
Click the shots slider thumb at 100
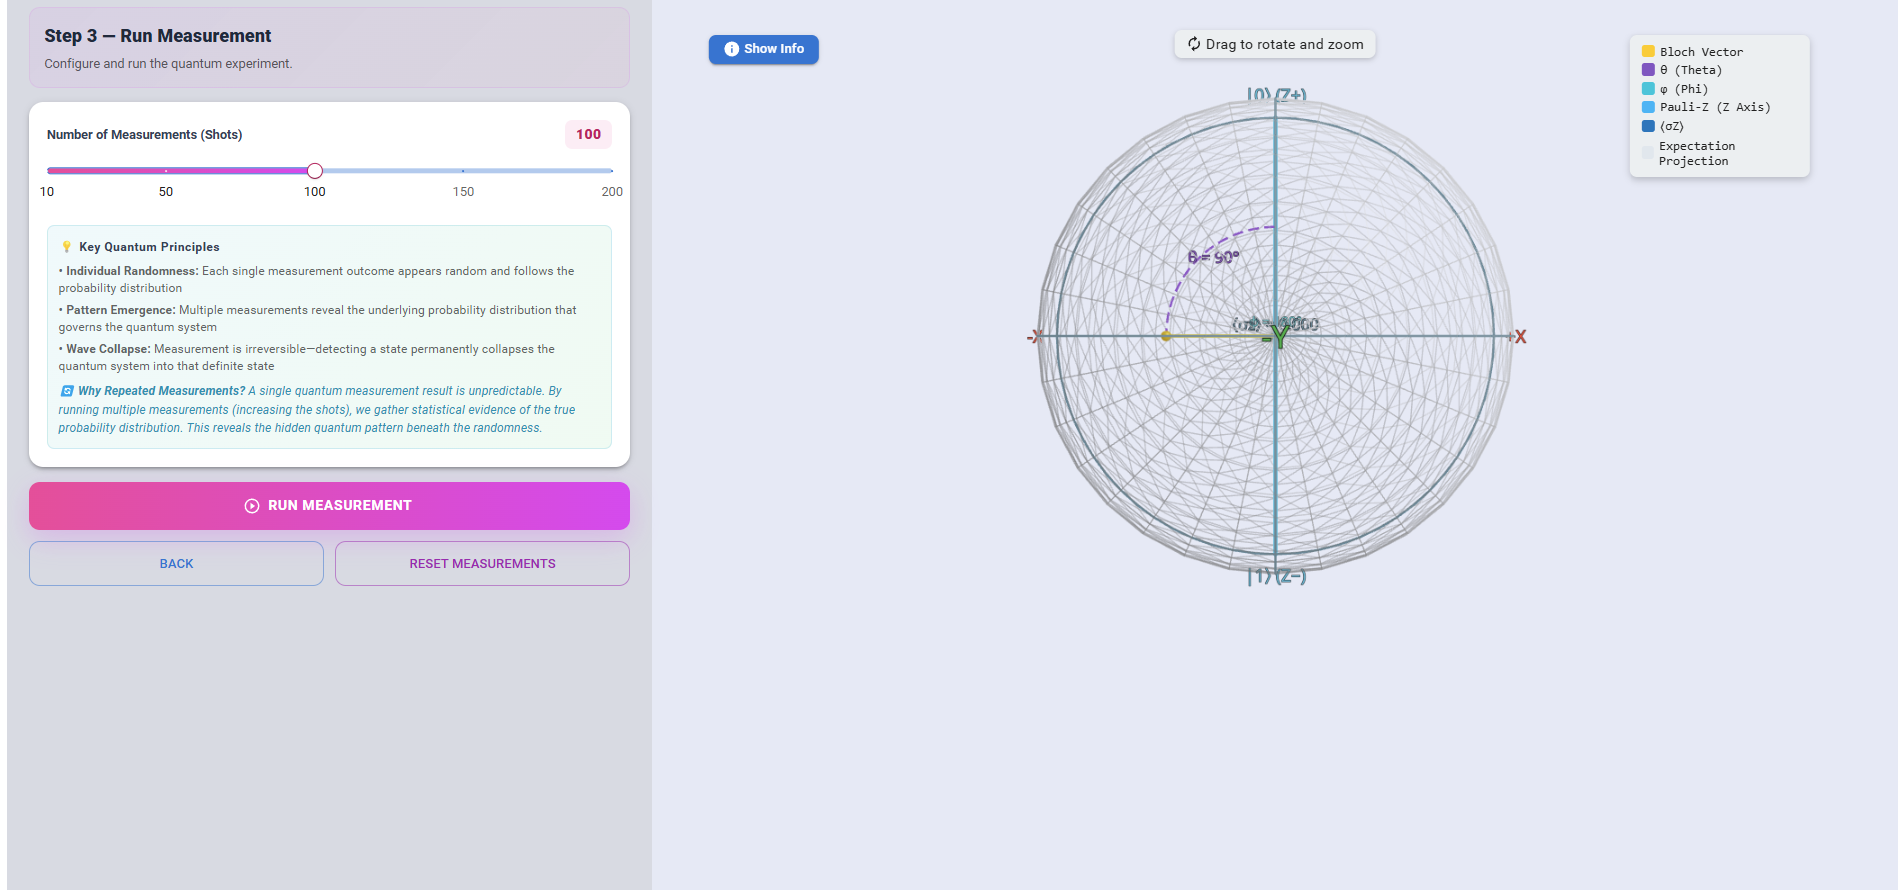coord(315,171)
